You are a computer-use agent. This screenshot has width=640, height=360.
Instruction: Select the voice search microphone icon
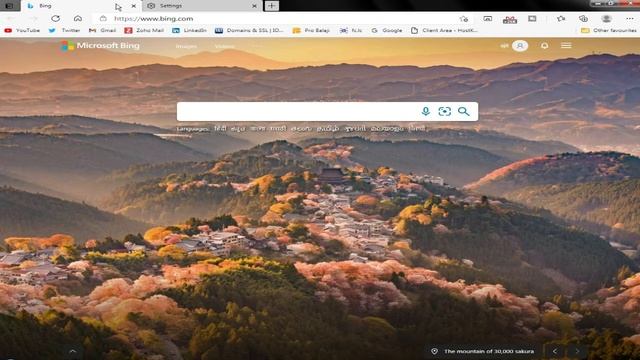[426, 111]
